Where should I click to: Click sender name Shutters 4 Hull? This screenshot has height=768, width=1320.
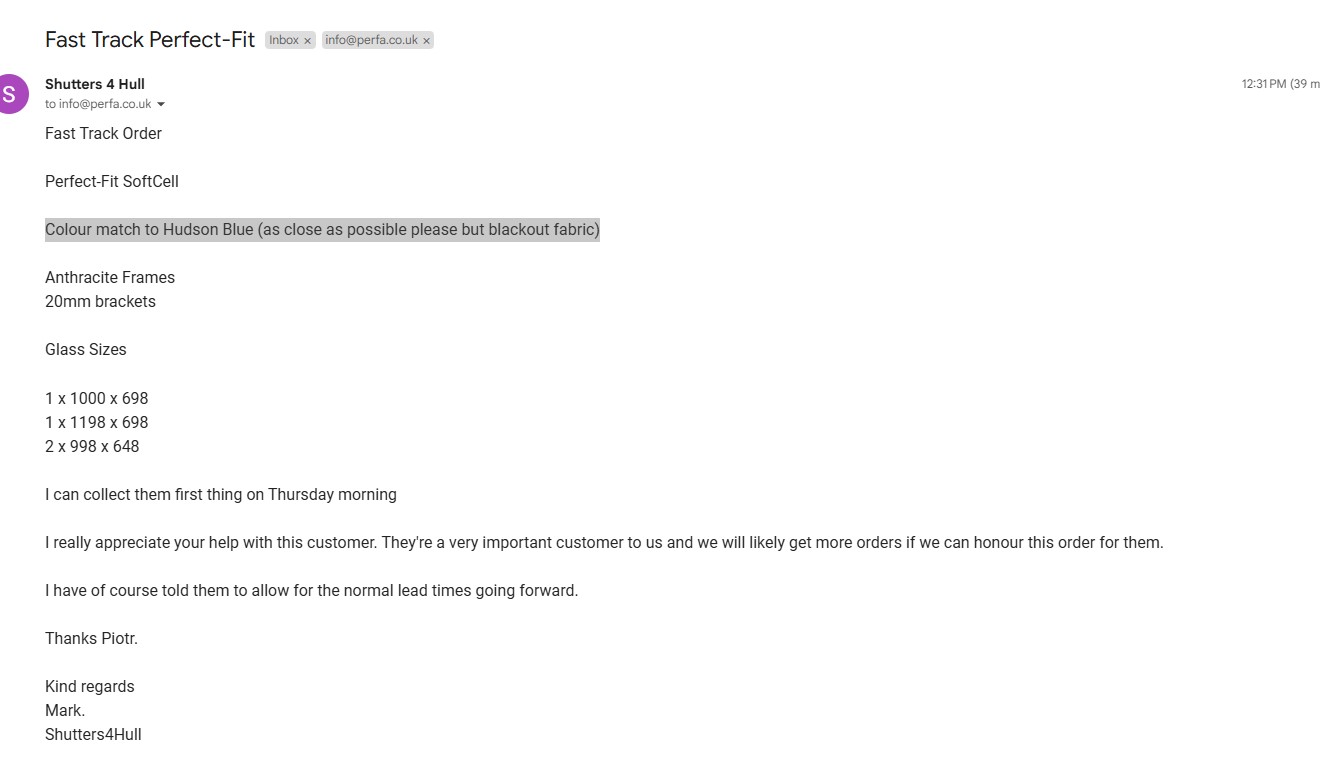click(95, 84)
